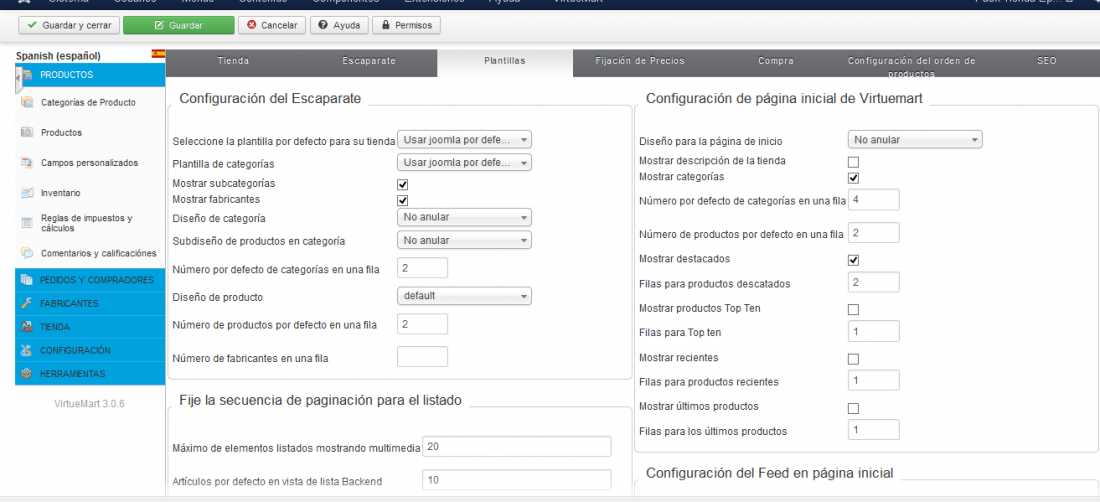Image resolution: width=1100 pixels, height=502 pixels.
Task: Switch to the Tienda tab
Action: (233, 61)
